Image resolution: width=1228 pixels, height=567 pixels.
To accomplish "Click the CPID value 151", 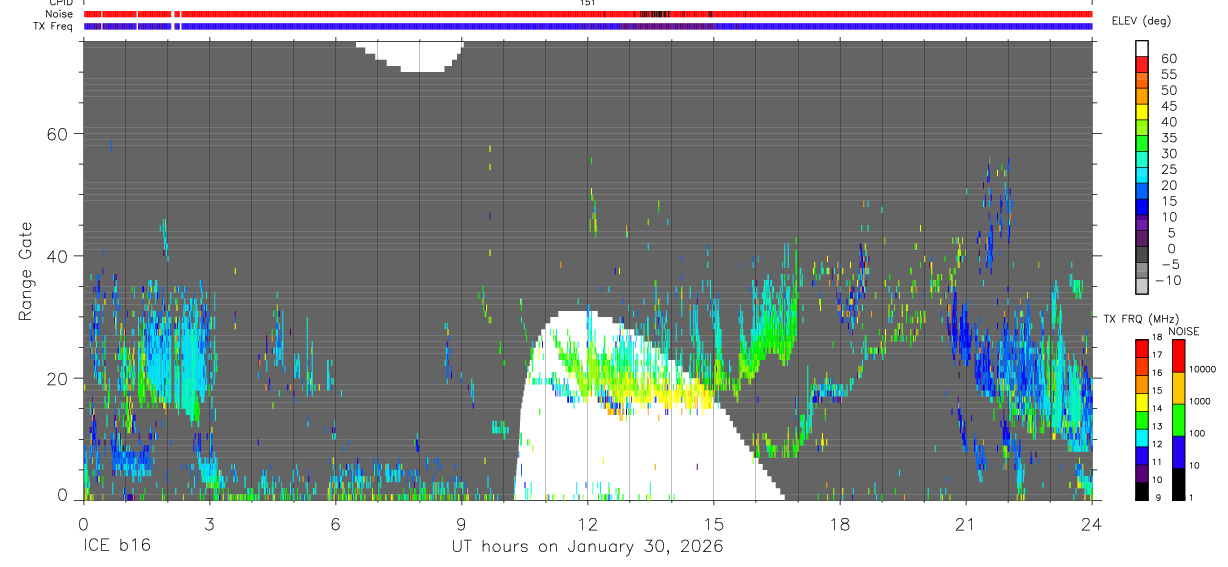I will point(588,3).
